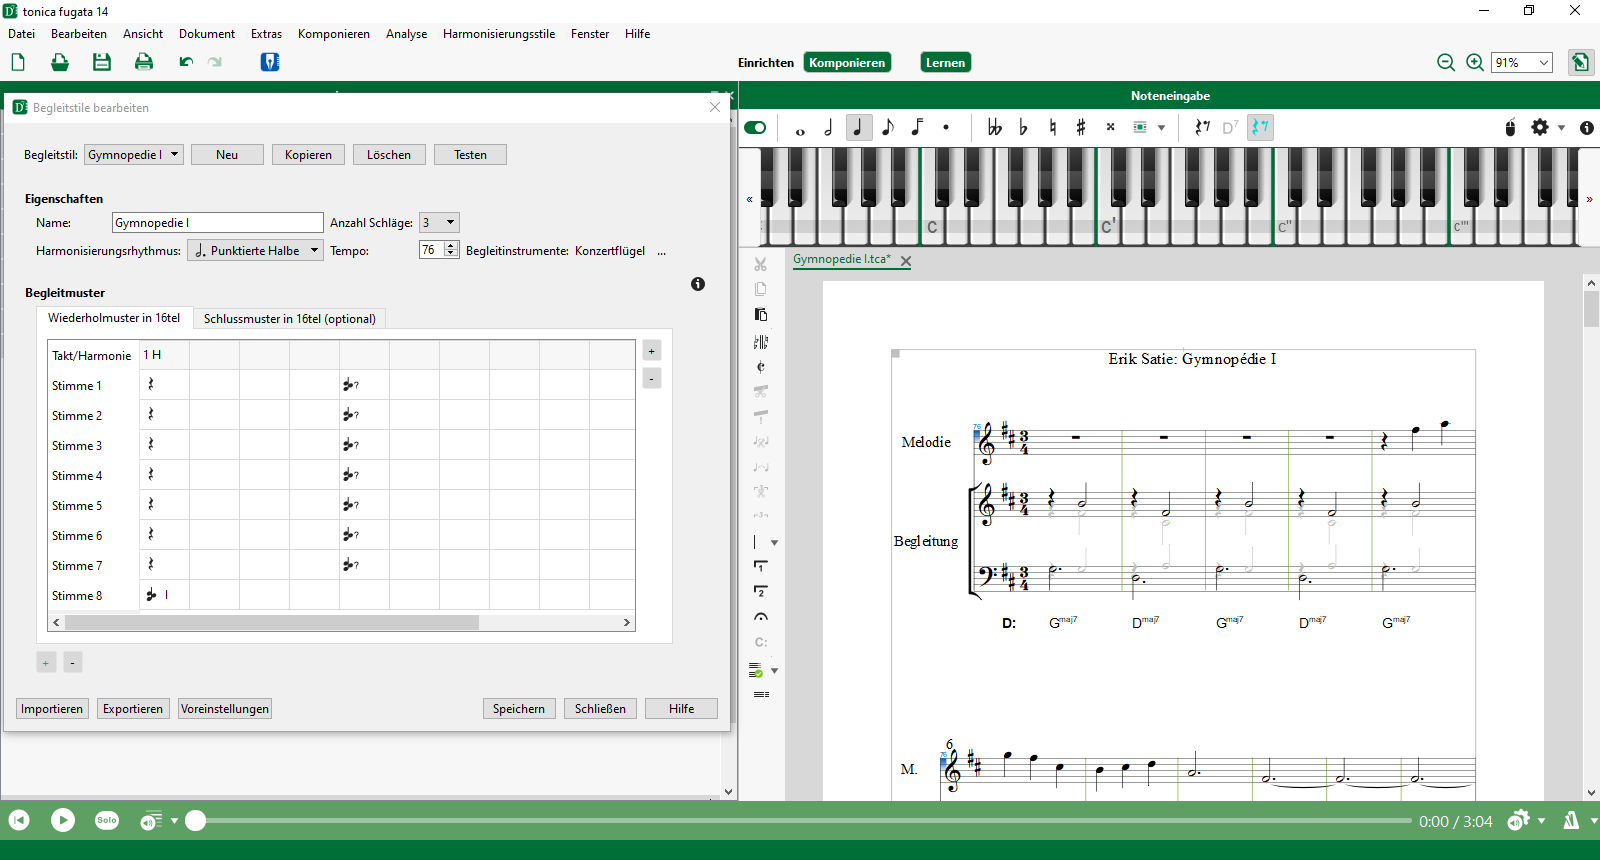Insert second ending bracket

pos(761,591)
